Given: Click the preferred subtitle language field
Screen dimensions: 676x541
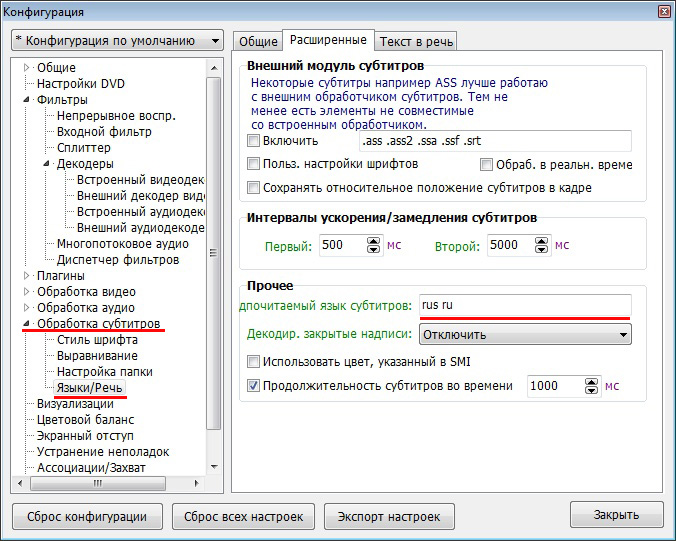Looking at the screenshot, I should (x=524, y=305).
